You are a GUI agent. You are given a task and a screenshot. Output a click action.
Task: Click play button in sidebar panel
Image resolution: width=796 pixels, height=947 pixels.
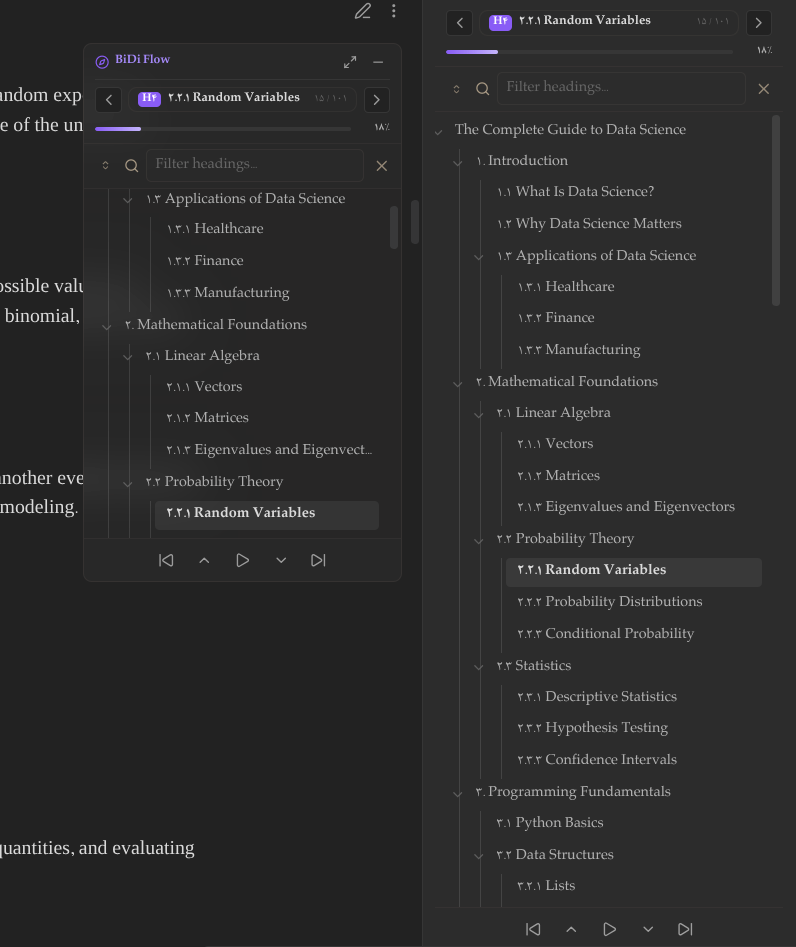tap(609, 929)
